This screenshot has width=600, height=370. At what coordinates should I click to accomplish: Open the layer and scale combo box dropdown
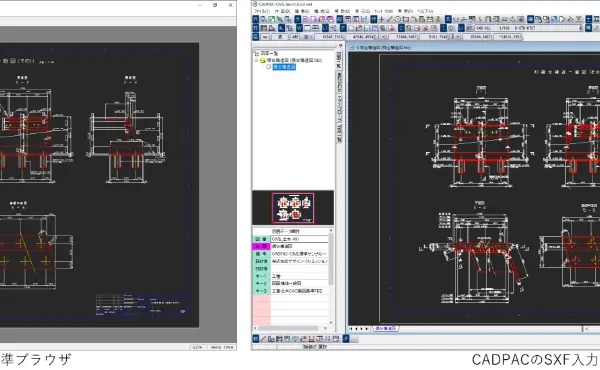tap(580, 28)
